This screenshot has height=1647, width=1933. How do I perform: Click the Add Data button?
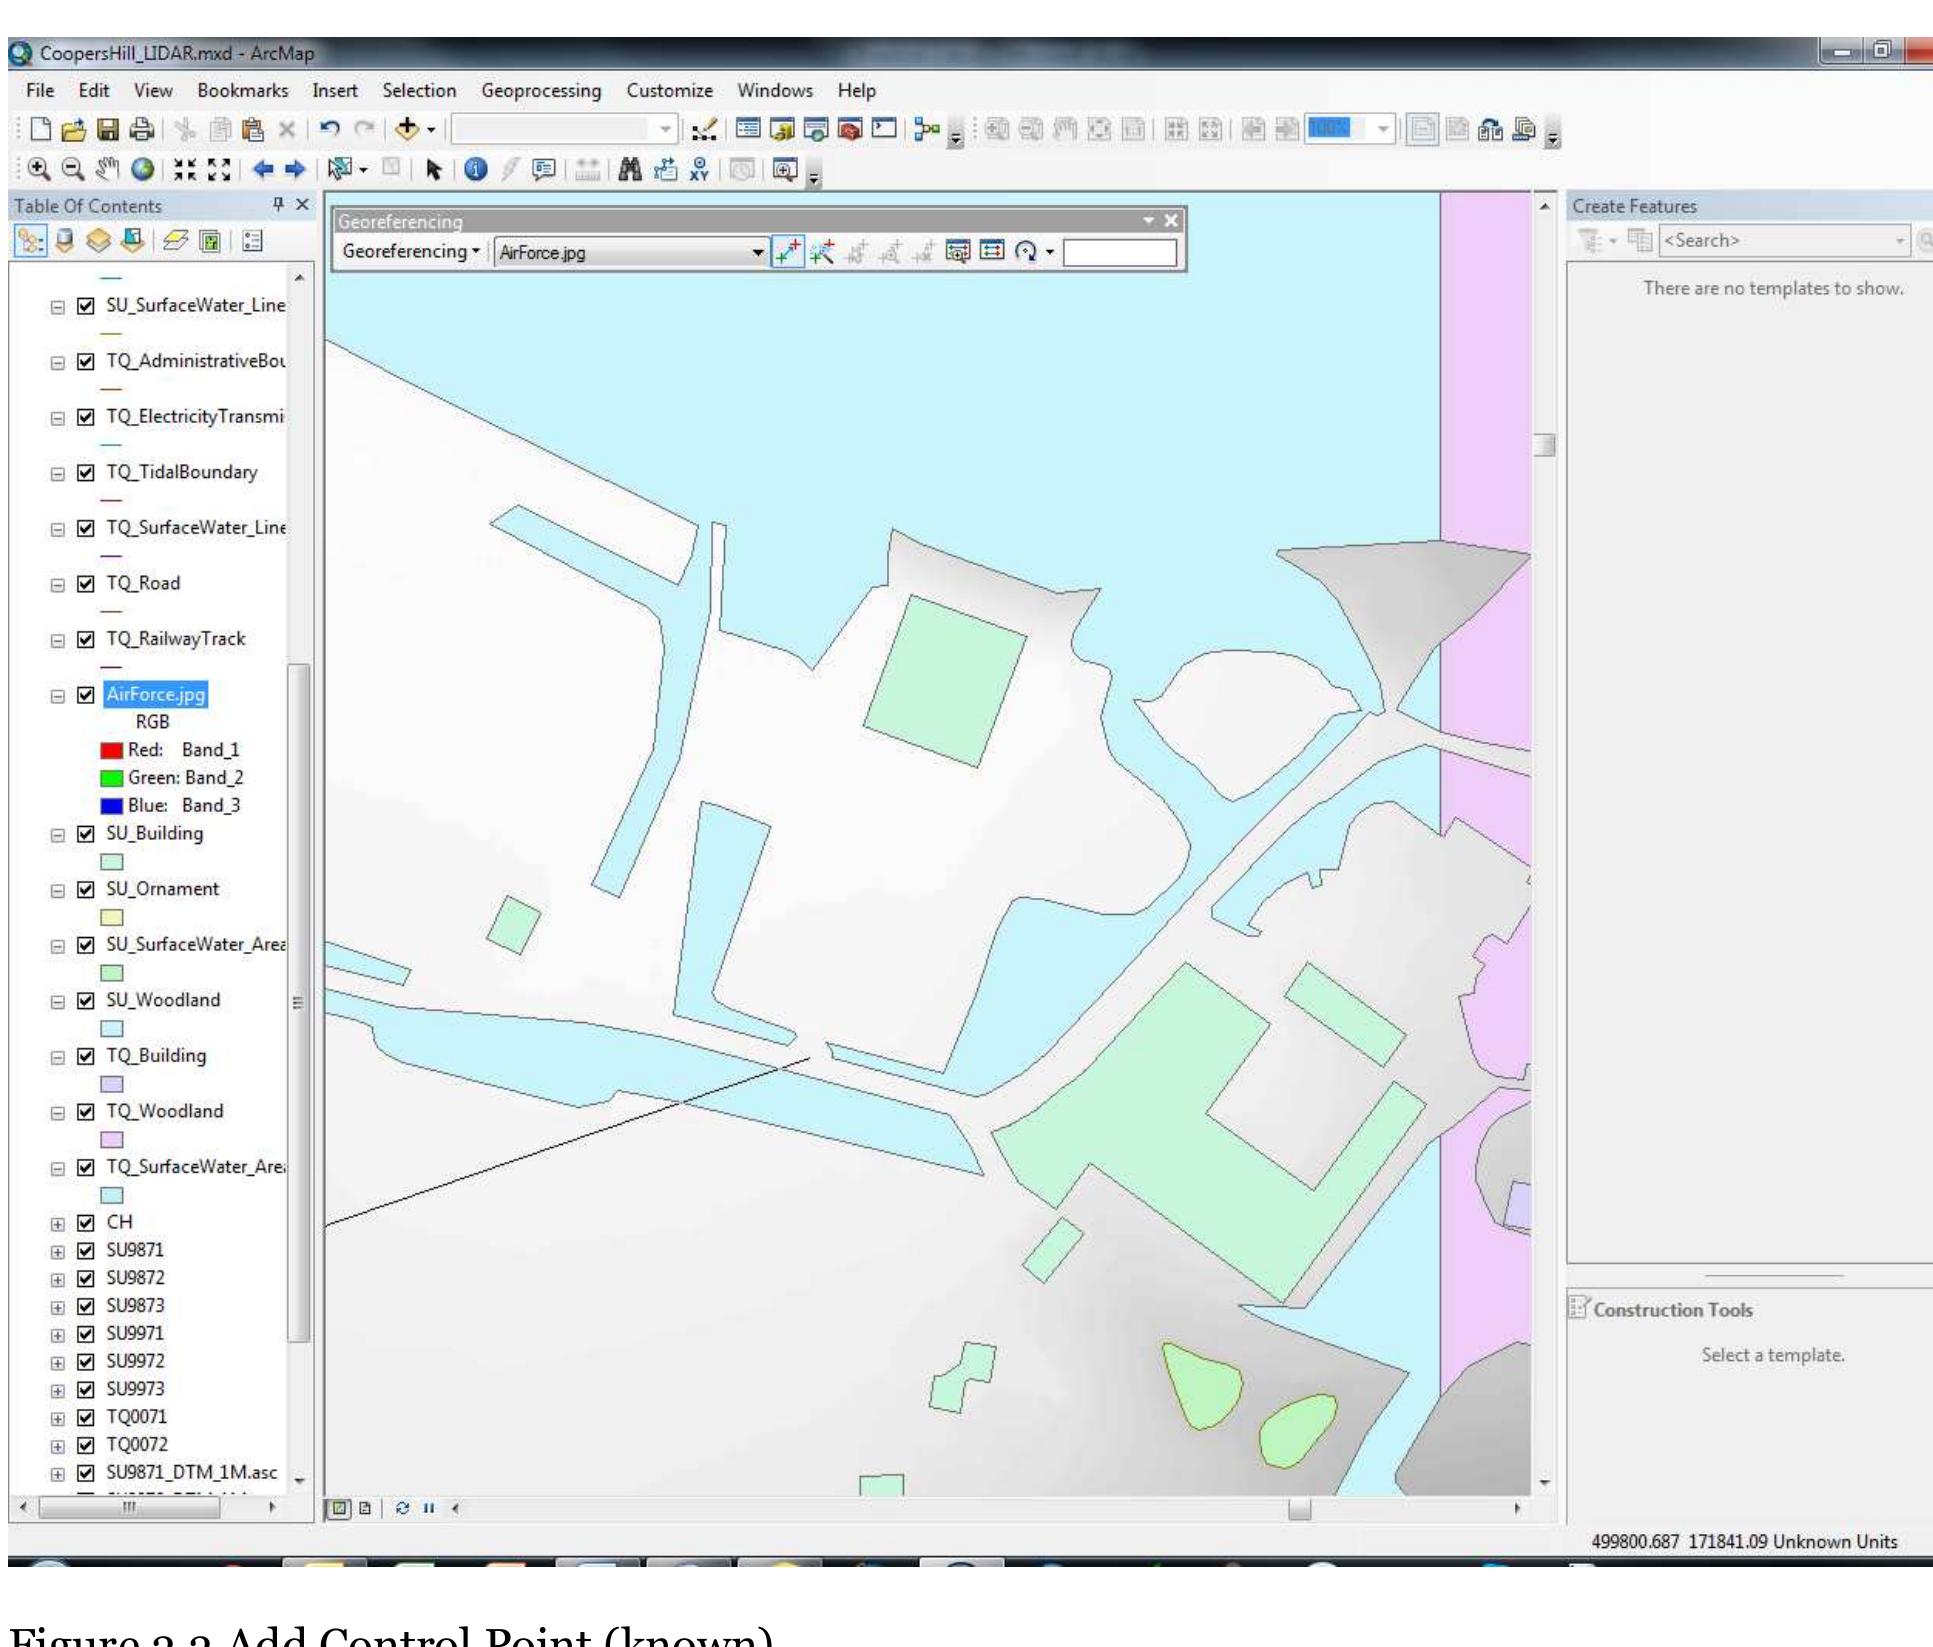(x=406, y=129)
